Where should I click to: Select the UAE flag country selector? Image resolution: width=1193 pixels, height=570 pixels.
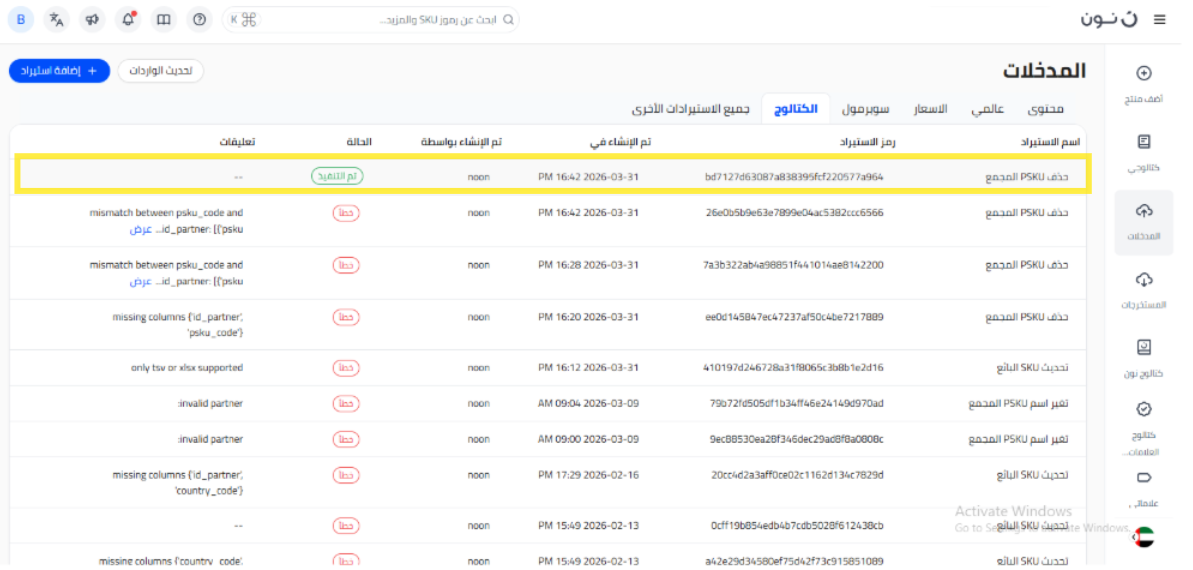click(1144, 537)
